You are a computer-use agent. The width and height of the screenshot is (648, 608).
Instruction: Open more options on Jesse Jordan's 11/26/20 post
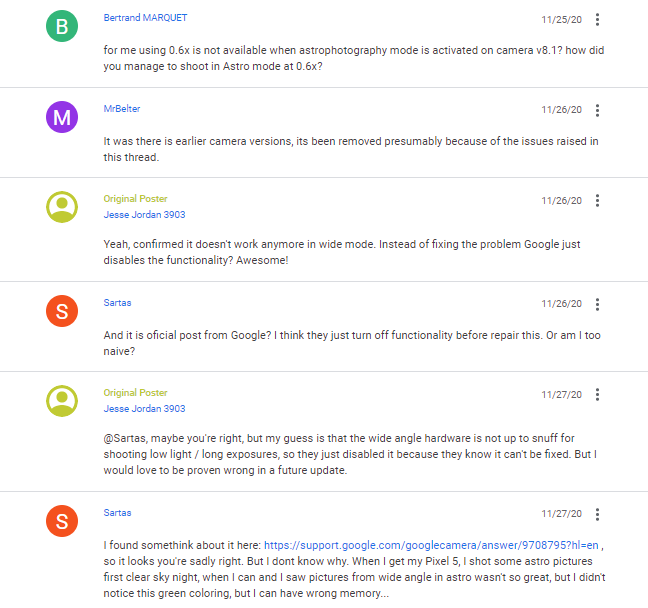coord(597,200)
